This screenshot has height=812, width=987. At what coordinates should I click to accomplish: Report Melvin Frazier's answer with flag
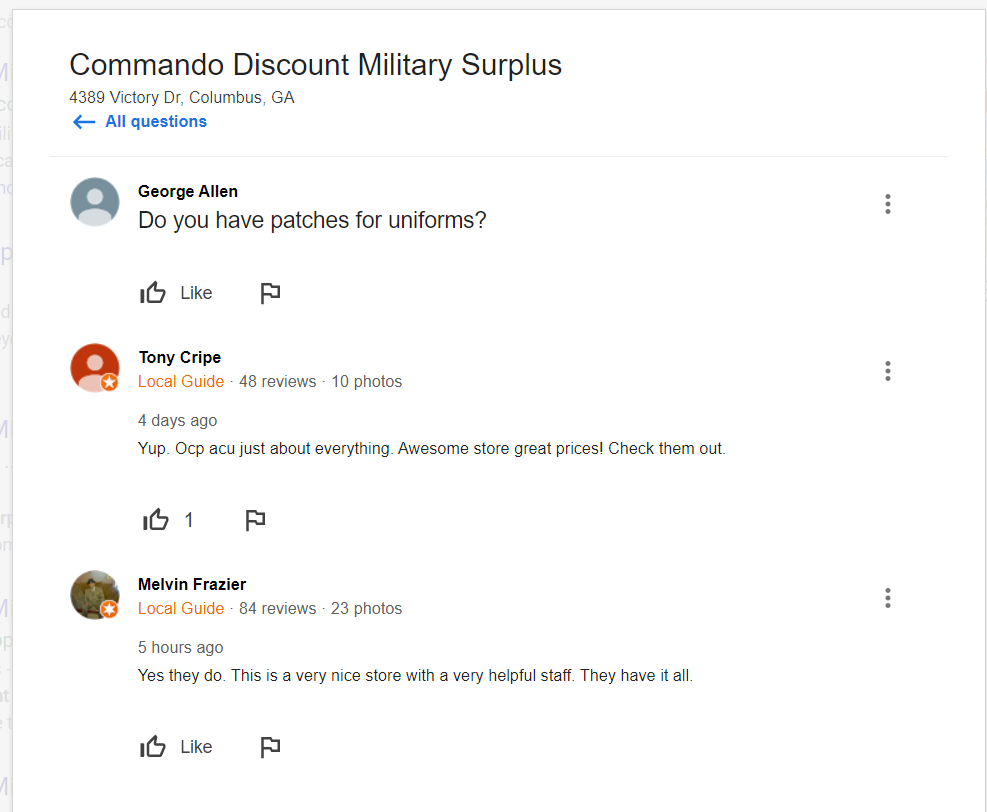[x=270, y=747]
